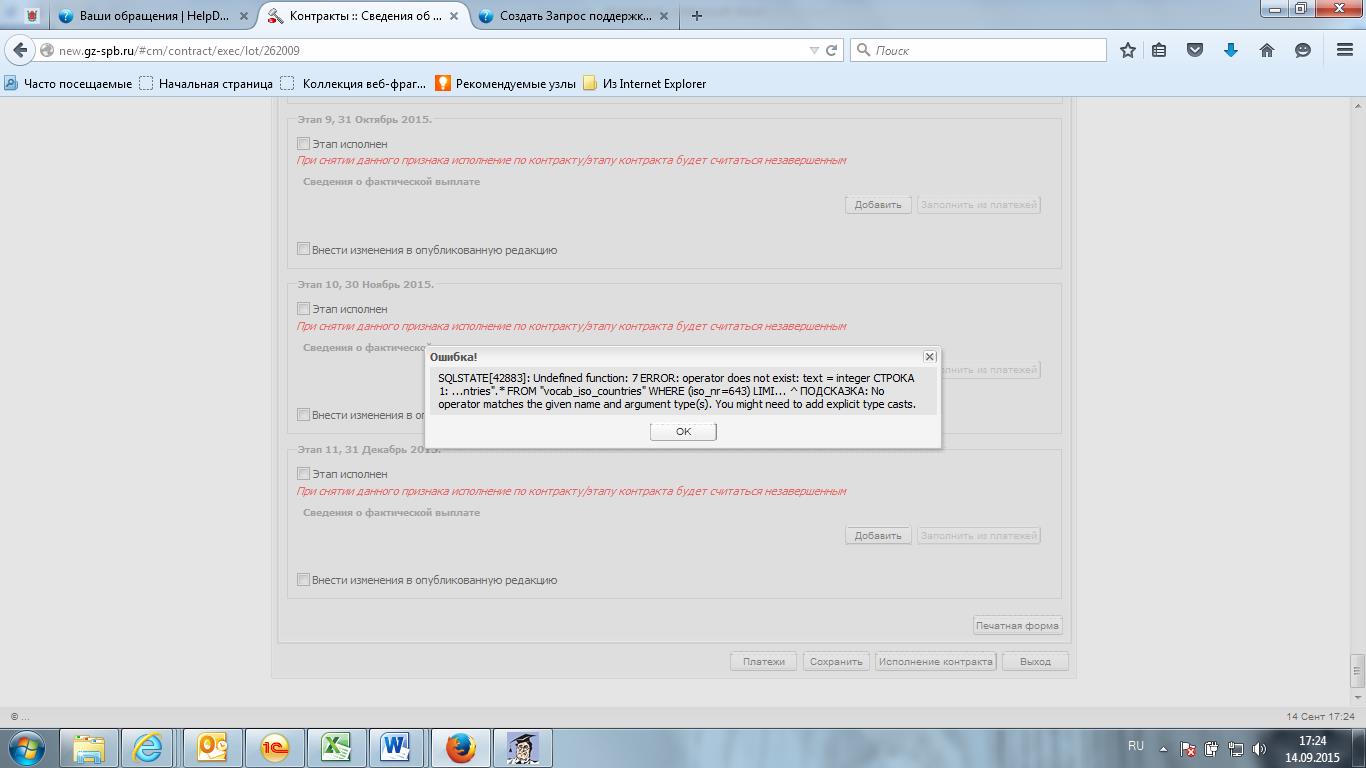Check Внести изменения in Этап 9

tap(303, 250)
